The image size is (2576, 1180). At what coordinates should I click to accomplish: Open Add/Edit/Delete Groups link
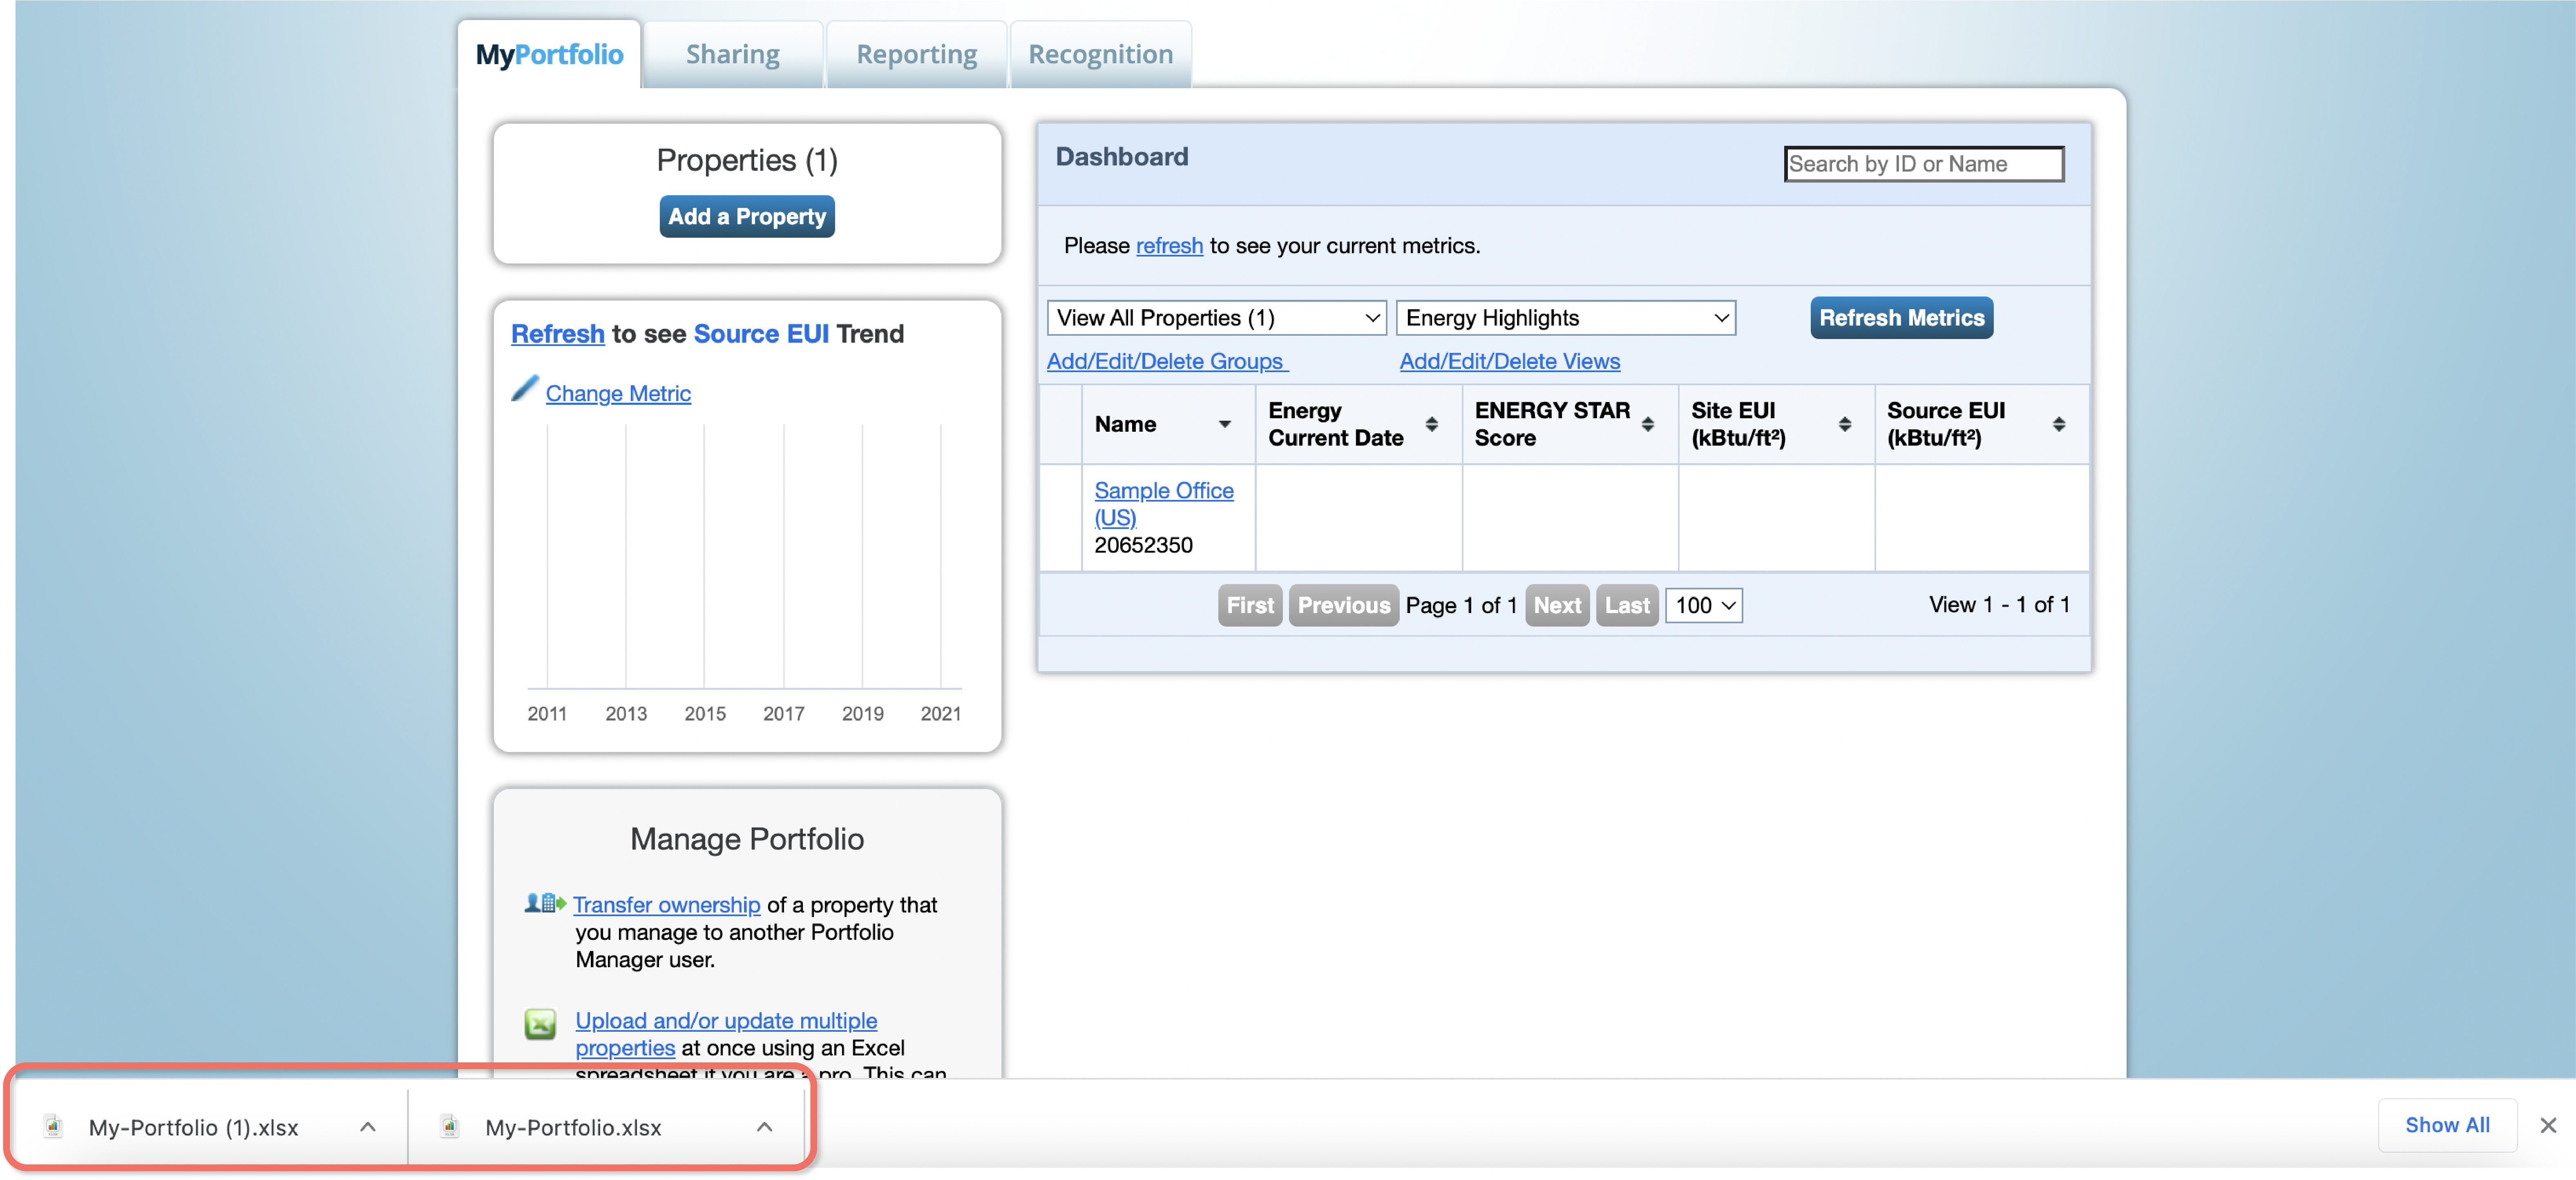pos(1167,361)
